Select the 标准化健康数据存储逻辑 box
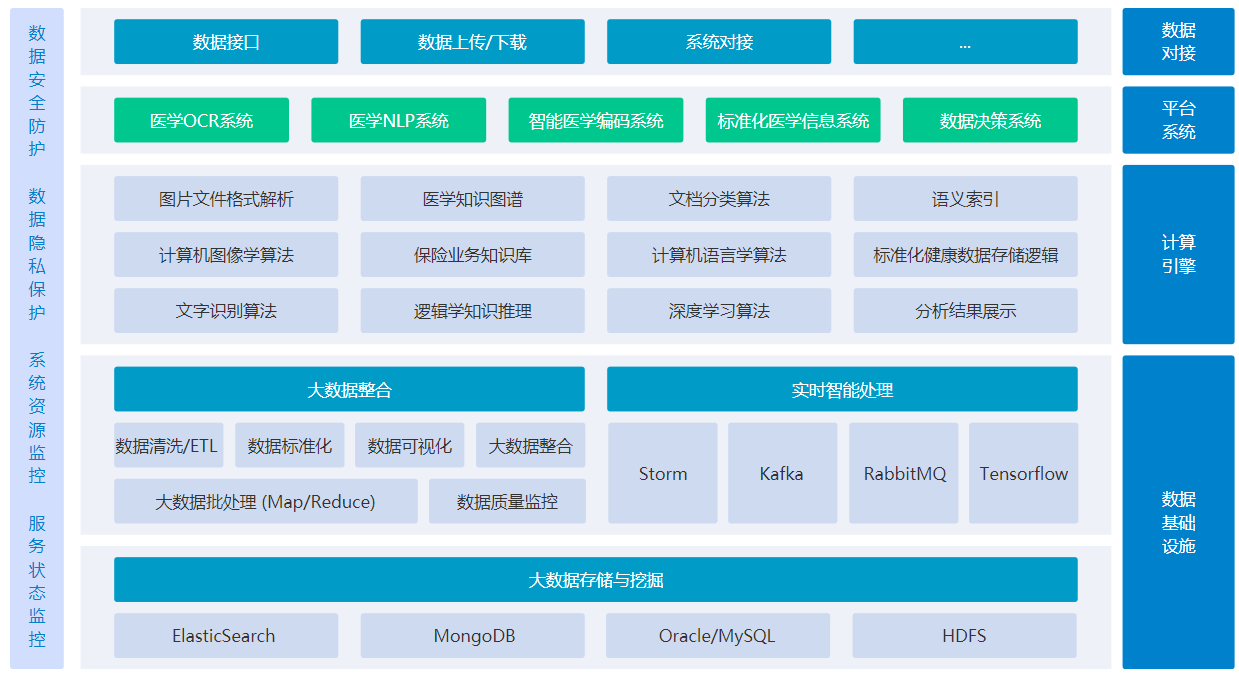This screenshot has width=1239, height=676. coord(965,255)
